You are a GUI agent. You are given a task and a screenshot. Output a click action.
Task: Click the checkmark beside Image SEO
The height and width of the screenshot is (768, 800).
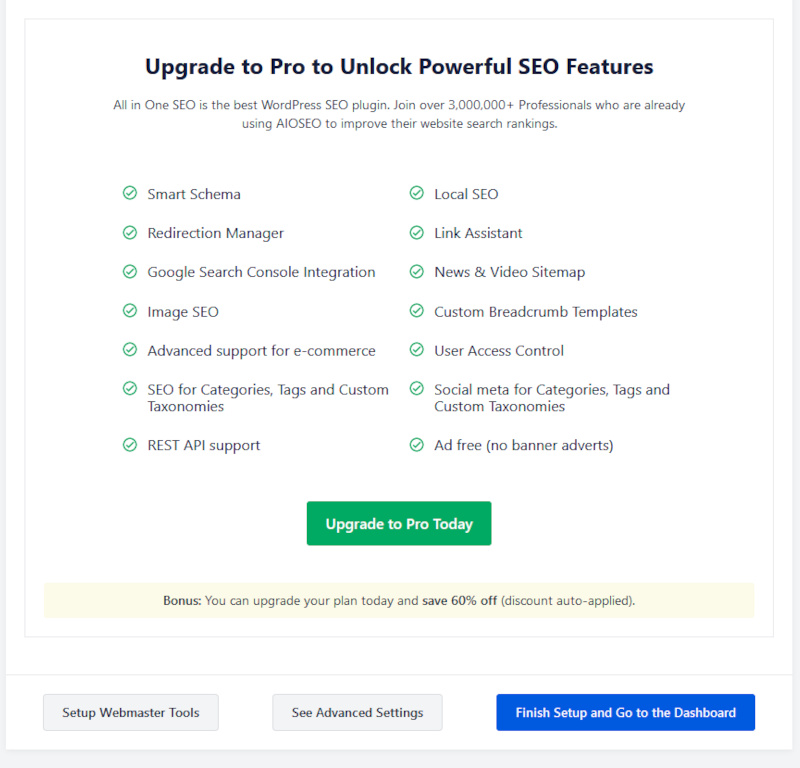tap(130, 310)
